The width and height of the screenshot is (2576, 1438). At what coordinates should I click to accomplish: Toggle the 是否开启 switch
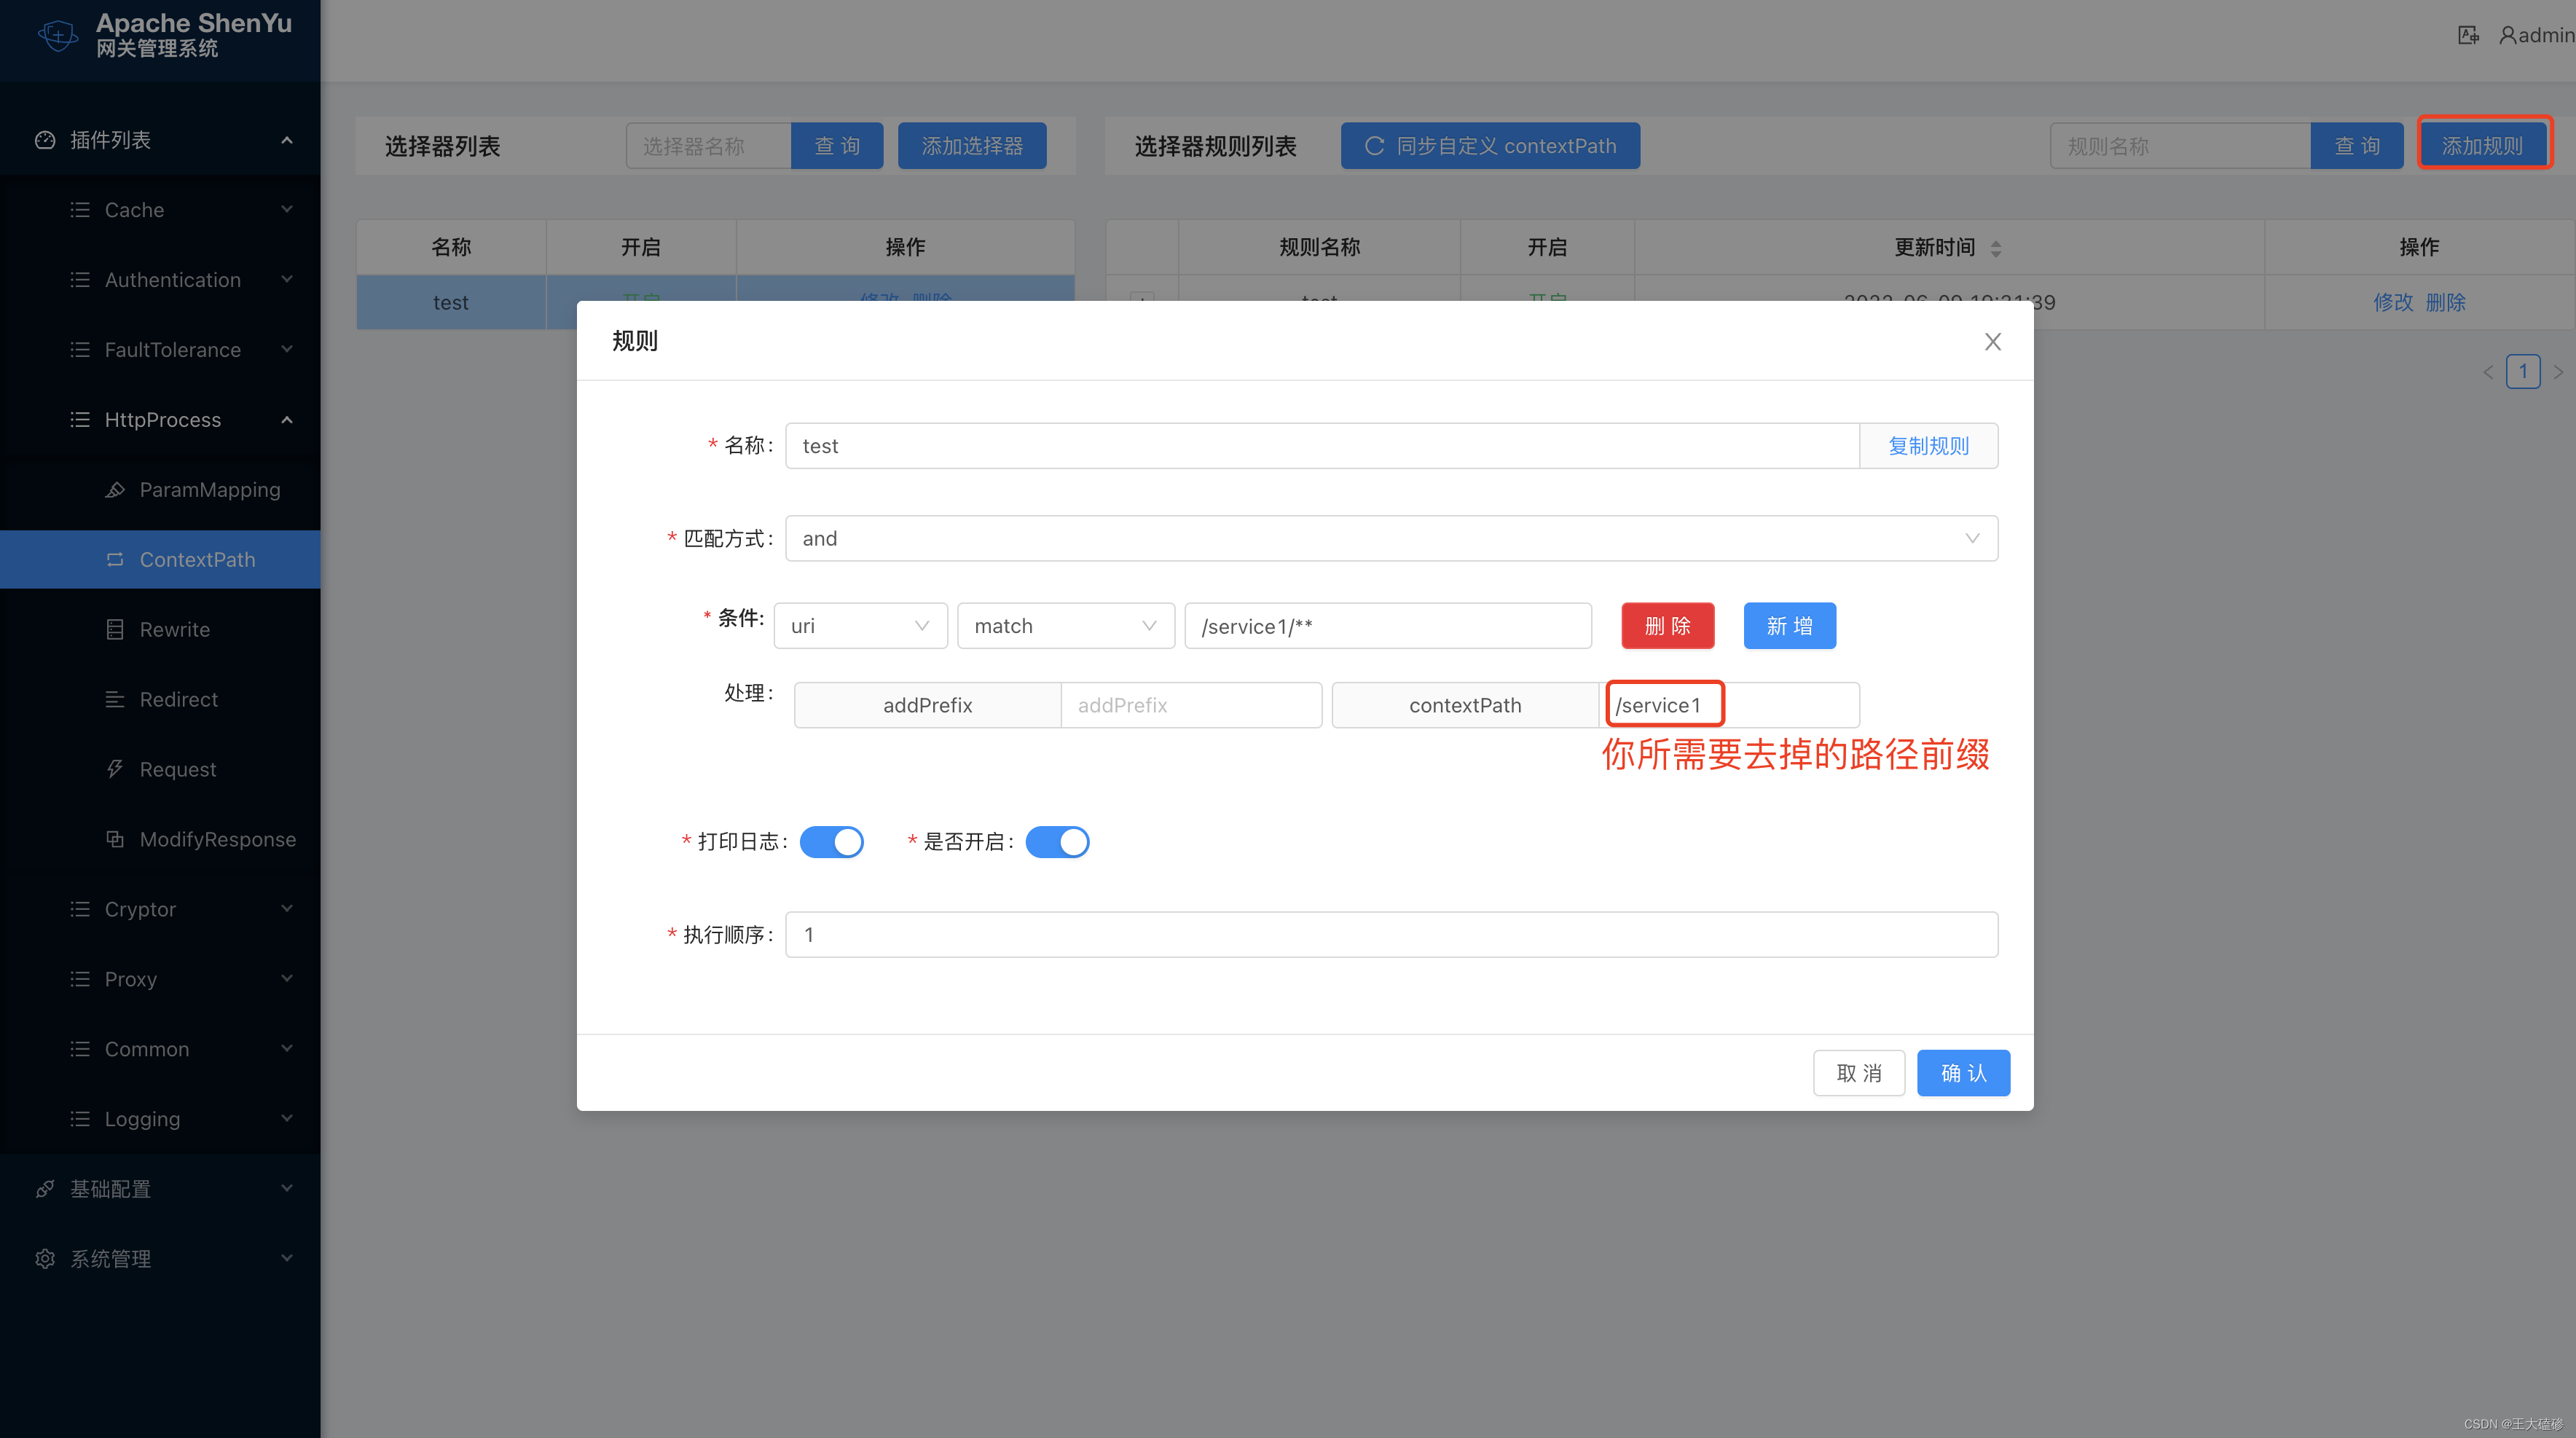tap(1057, 842)
